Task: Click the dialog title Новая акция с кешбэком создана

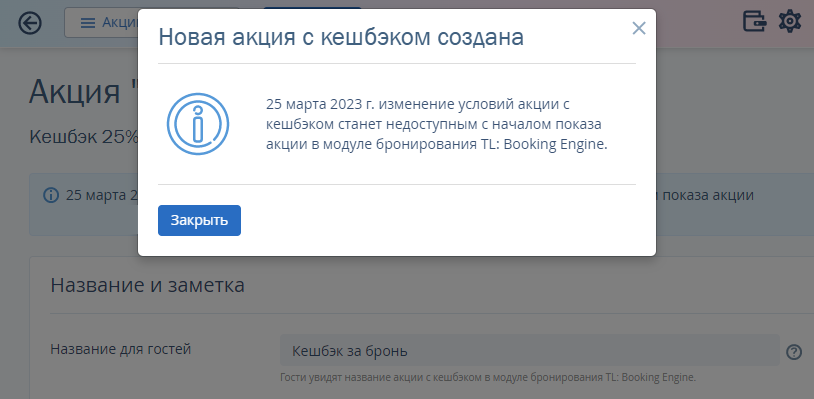Action: pyautogui.click(x=341, y=37)
